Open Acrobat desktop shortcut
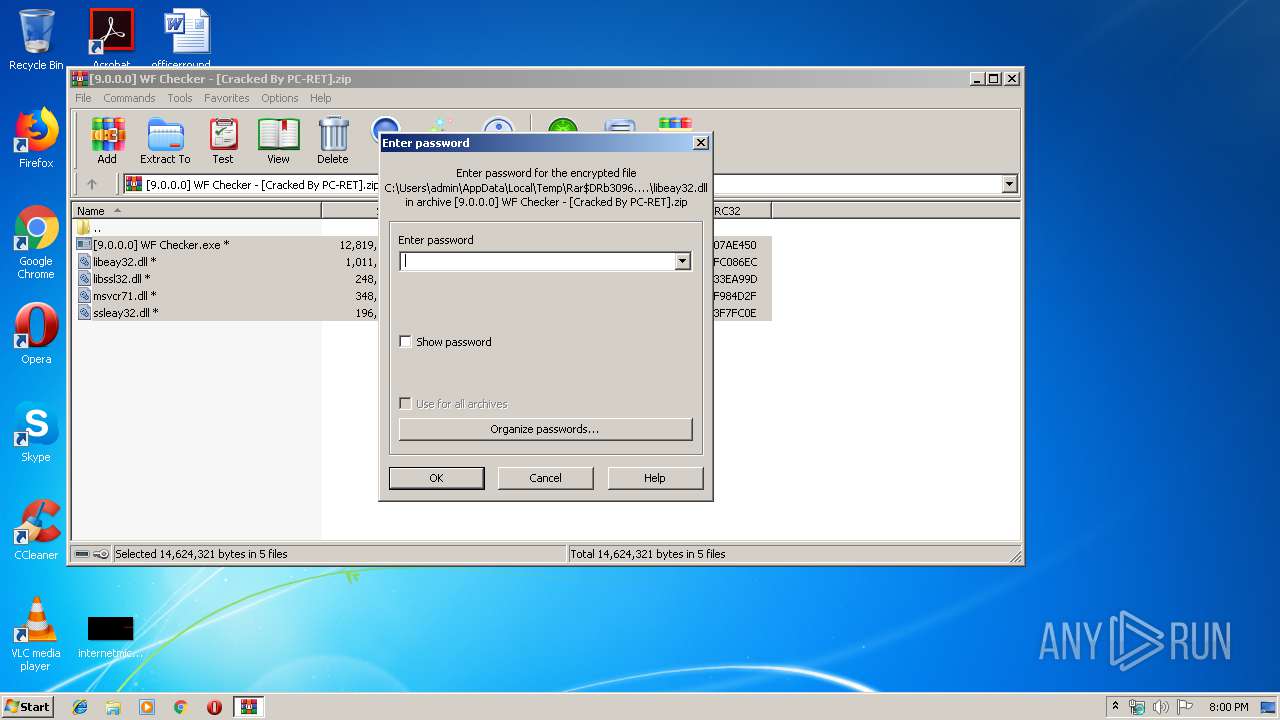Viewport: 1280px width, 720px height. 111,38
